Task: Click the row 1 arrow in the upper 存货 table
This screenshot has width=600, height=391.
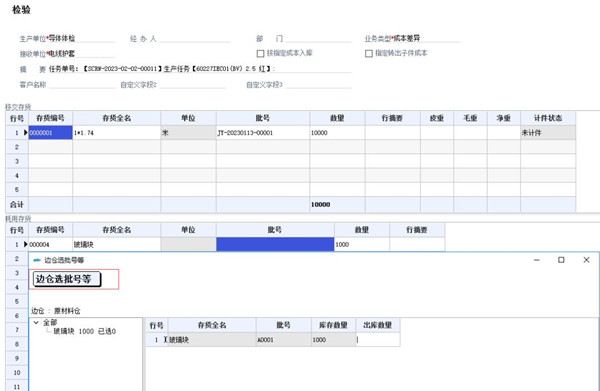Action: (26, 132)
